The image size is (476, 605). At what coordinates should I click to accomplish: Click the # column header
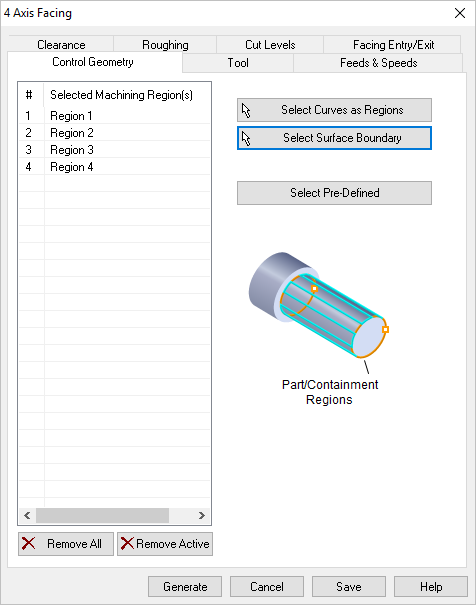coord(31,95)
